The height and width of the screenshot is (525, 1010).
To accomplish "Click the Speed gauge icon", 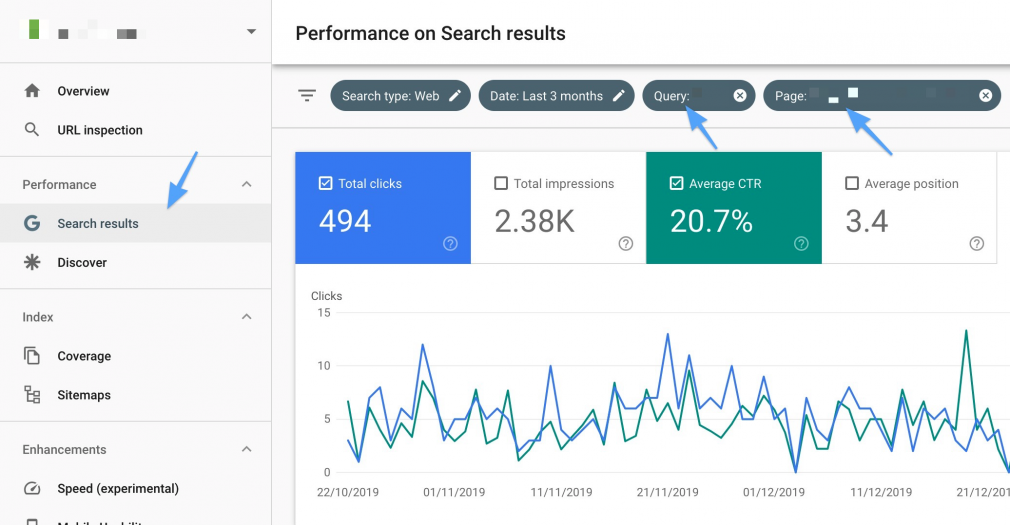I will click(32, 488).
